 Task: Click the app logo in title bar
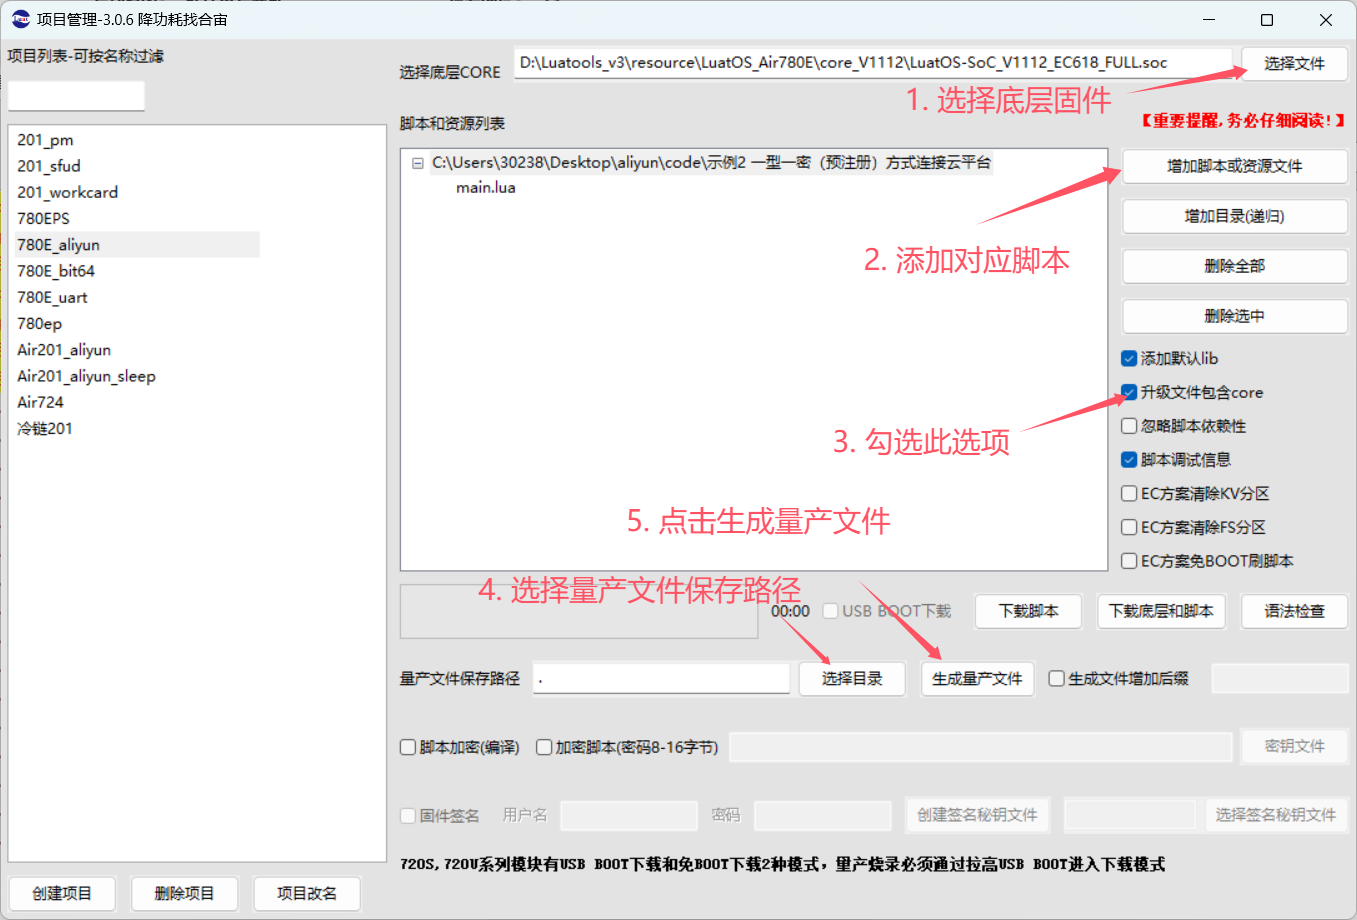point(20,19)
